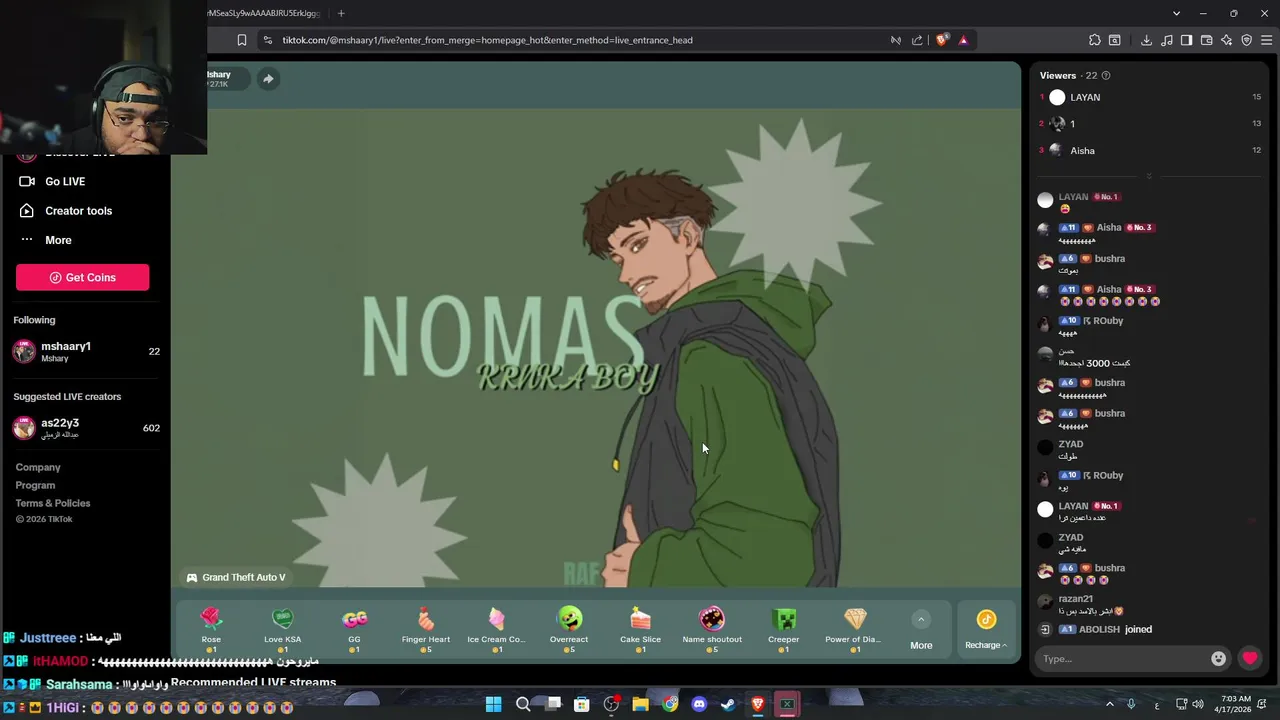Send a Love KSA gift

click(x=282, y=628)
